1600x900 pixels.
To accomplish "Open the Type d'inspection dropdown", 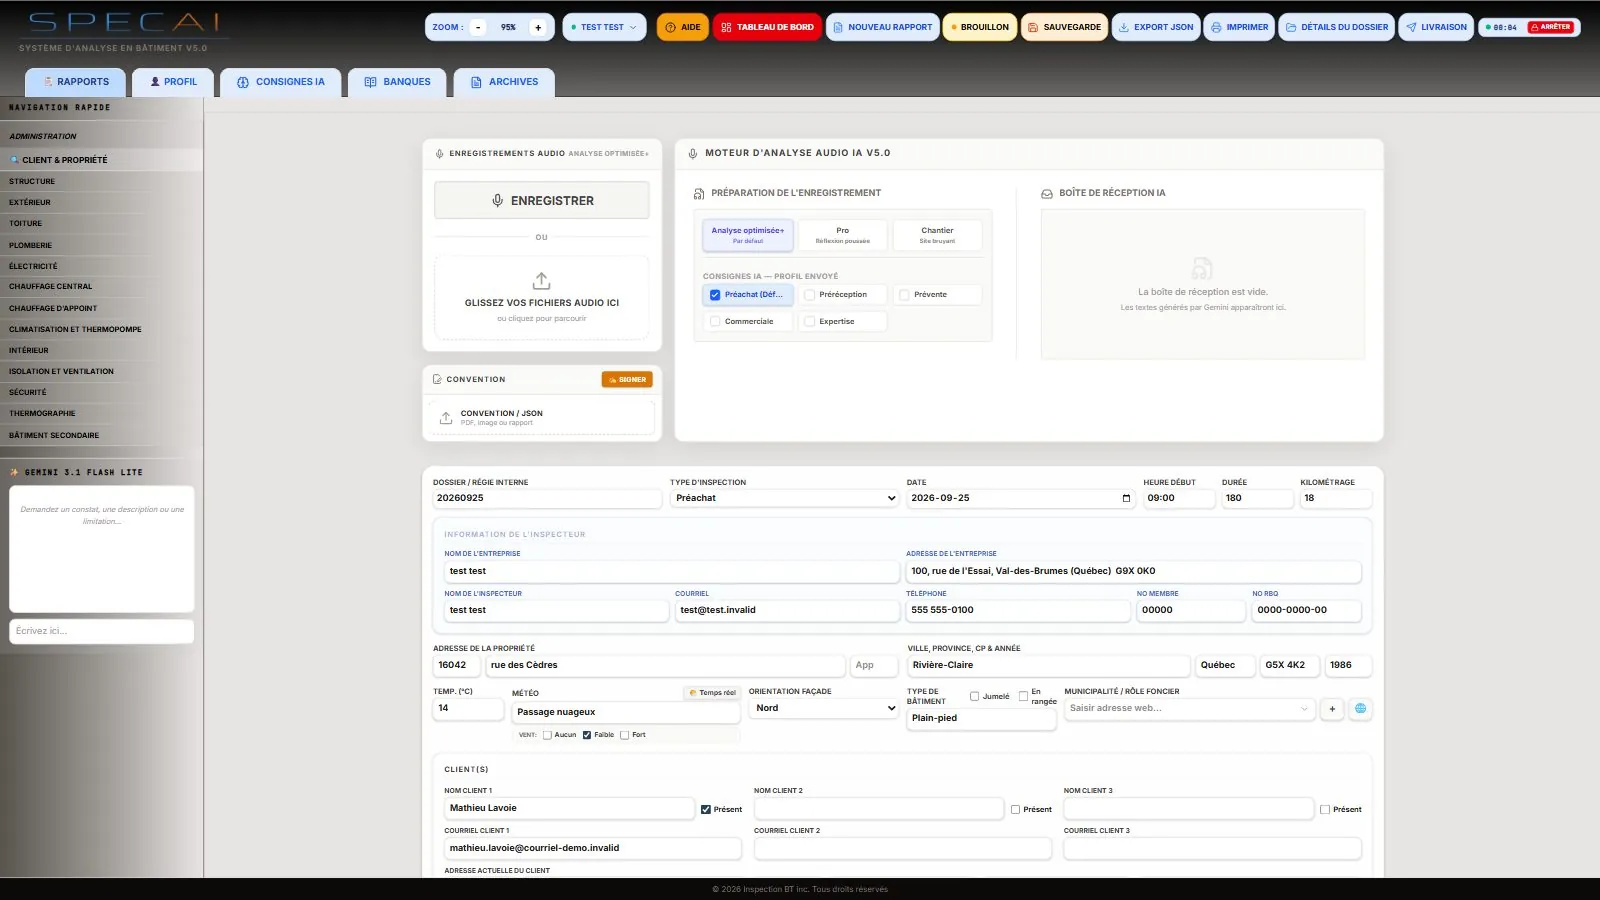I will tap(785, 498).
